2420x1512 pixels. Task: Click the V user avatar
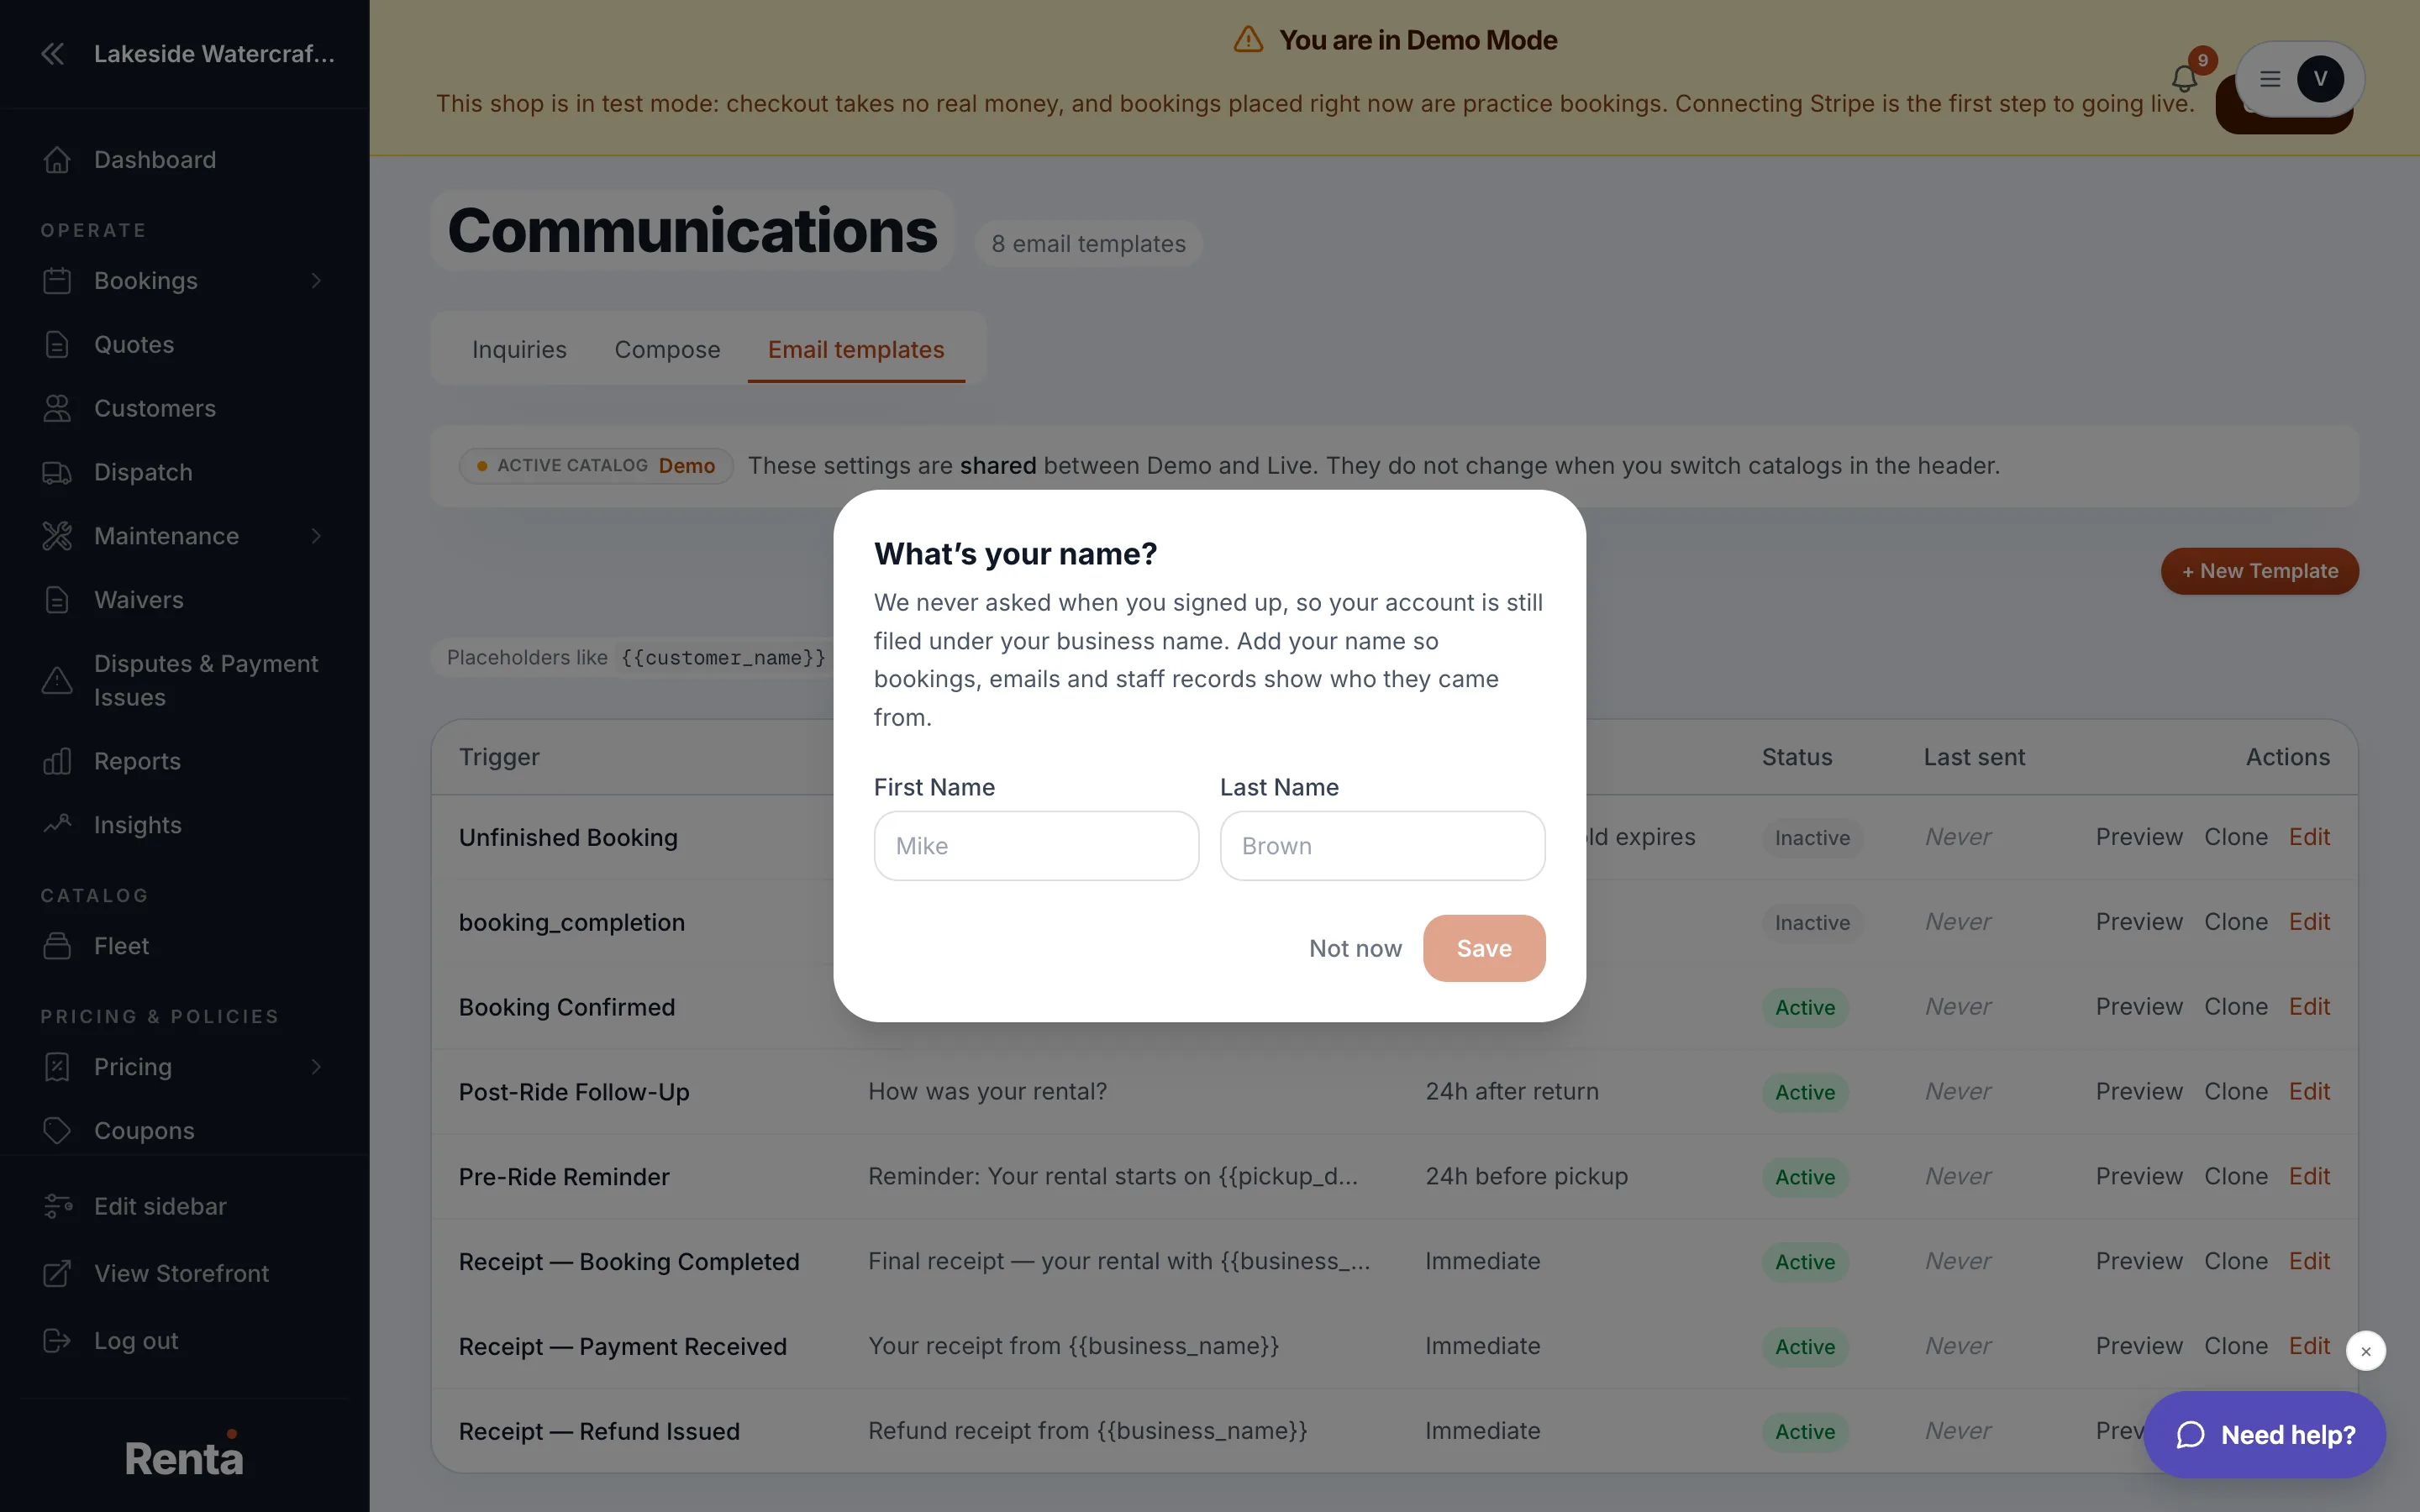(2320, 79)
